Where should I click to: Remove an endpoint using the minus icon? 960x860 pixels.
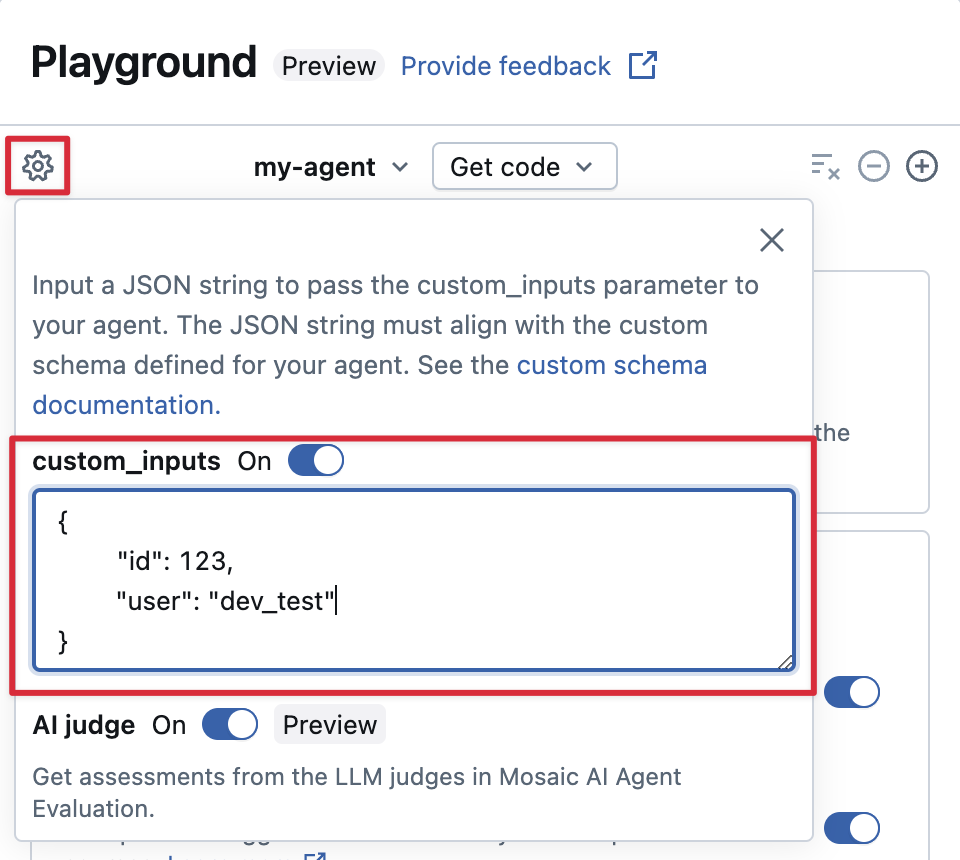pos(874,167)
